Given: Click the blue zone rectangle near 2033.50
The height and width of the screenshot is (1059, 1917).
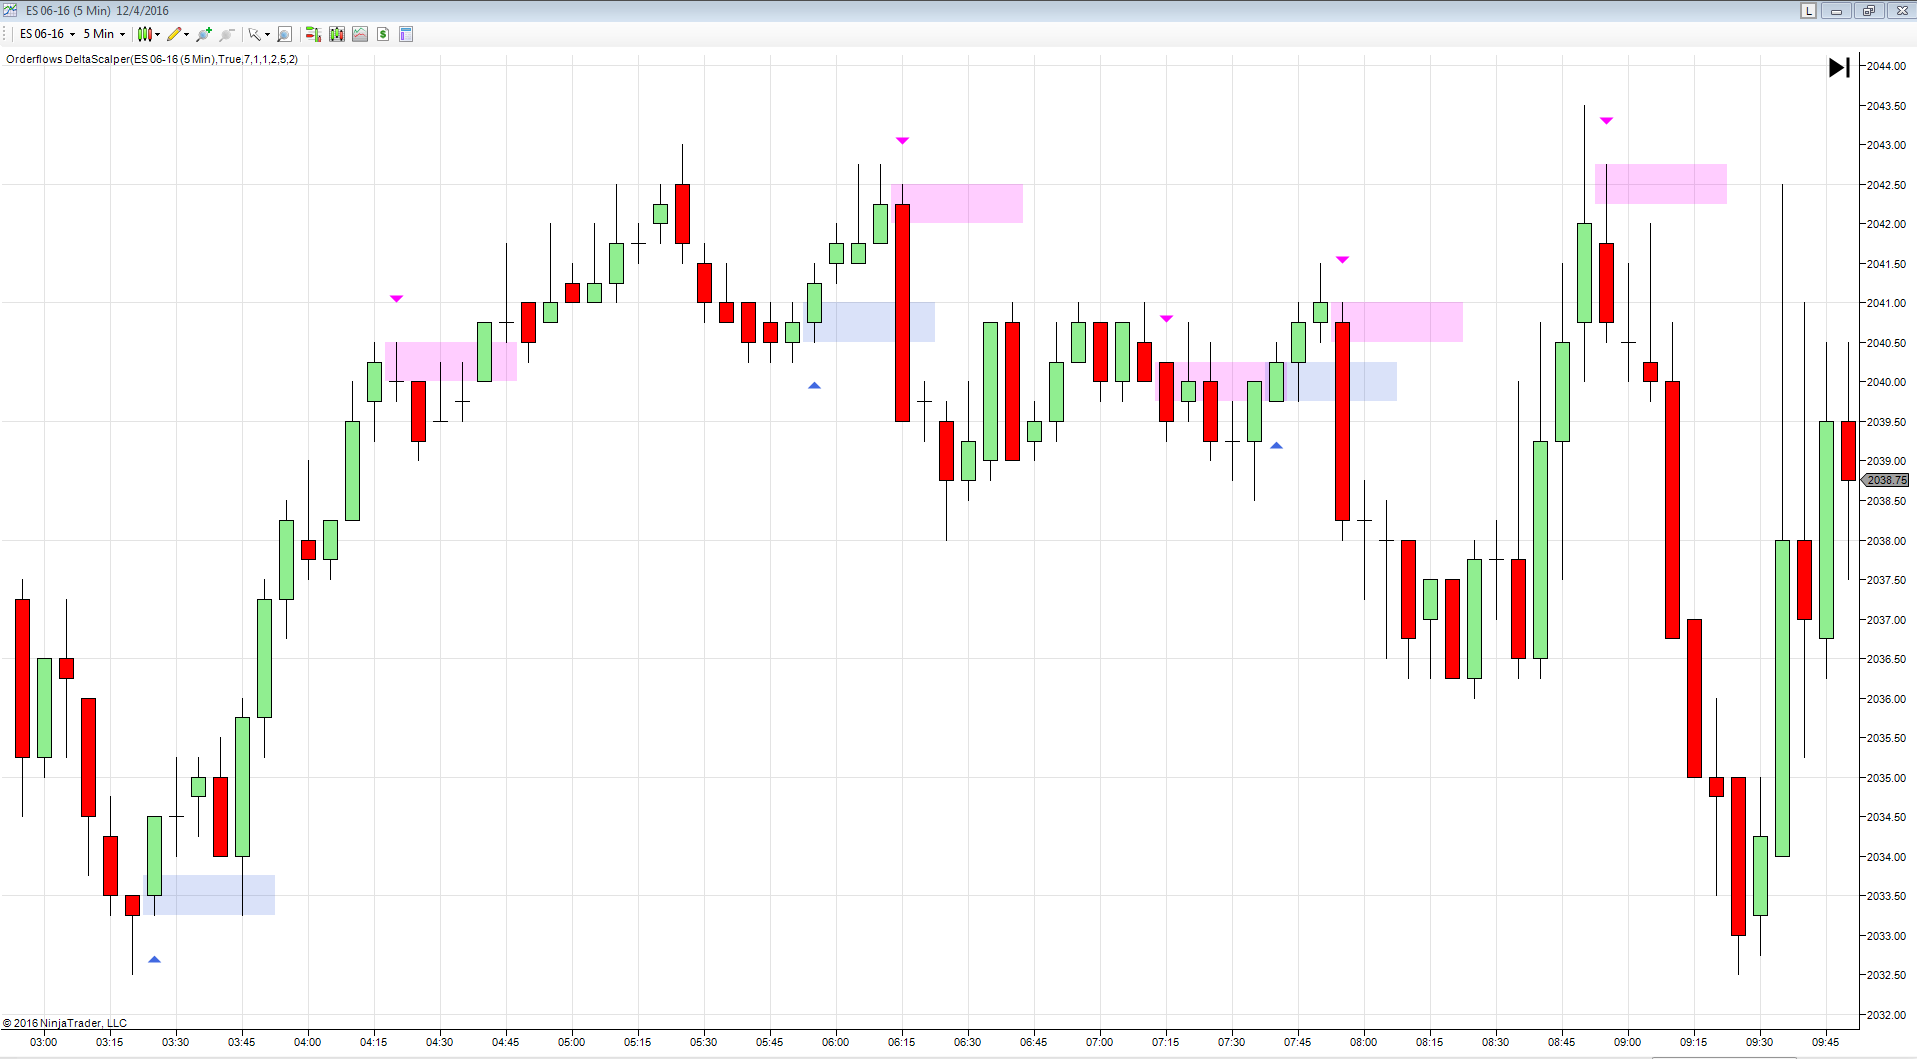Looking at the screenshot, I should pyautogui.click(x=209, y=895).
